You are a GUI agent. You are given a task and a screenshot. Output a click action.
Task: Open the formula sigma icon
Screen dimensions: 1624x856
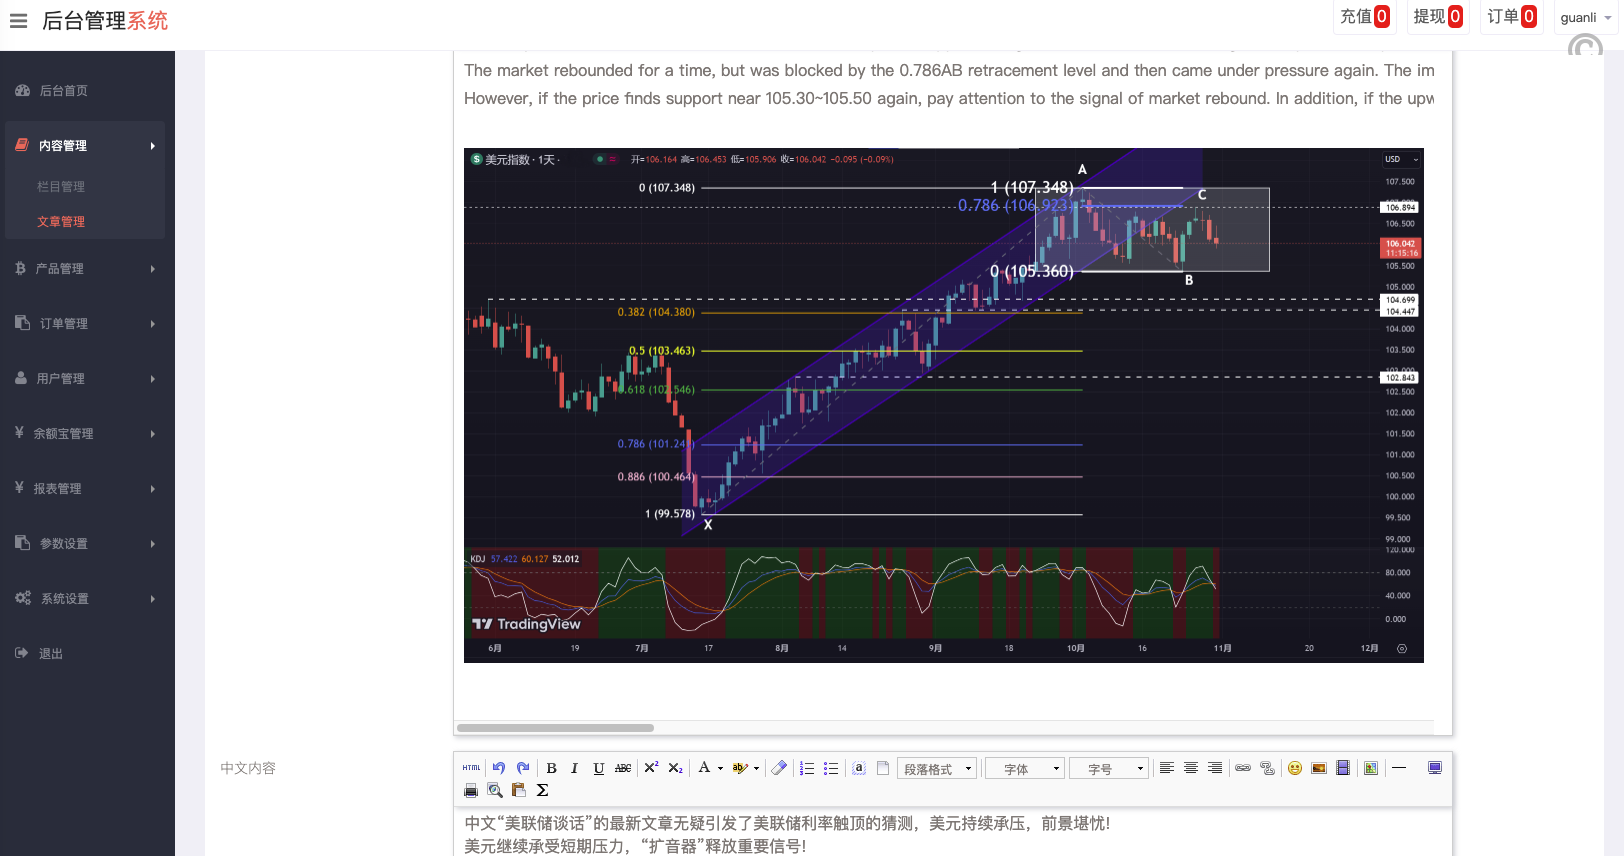point(542,790)
